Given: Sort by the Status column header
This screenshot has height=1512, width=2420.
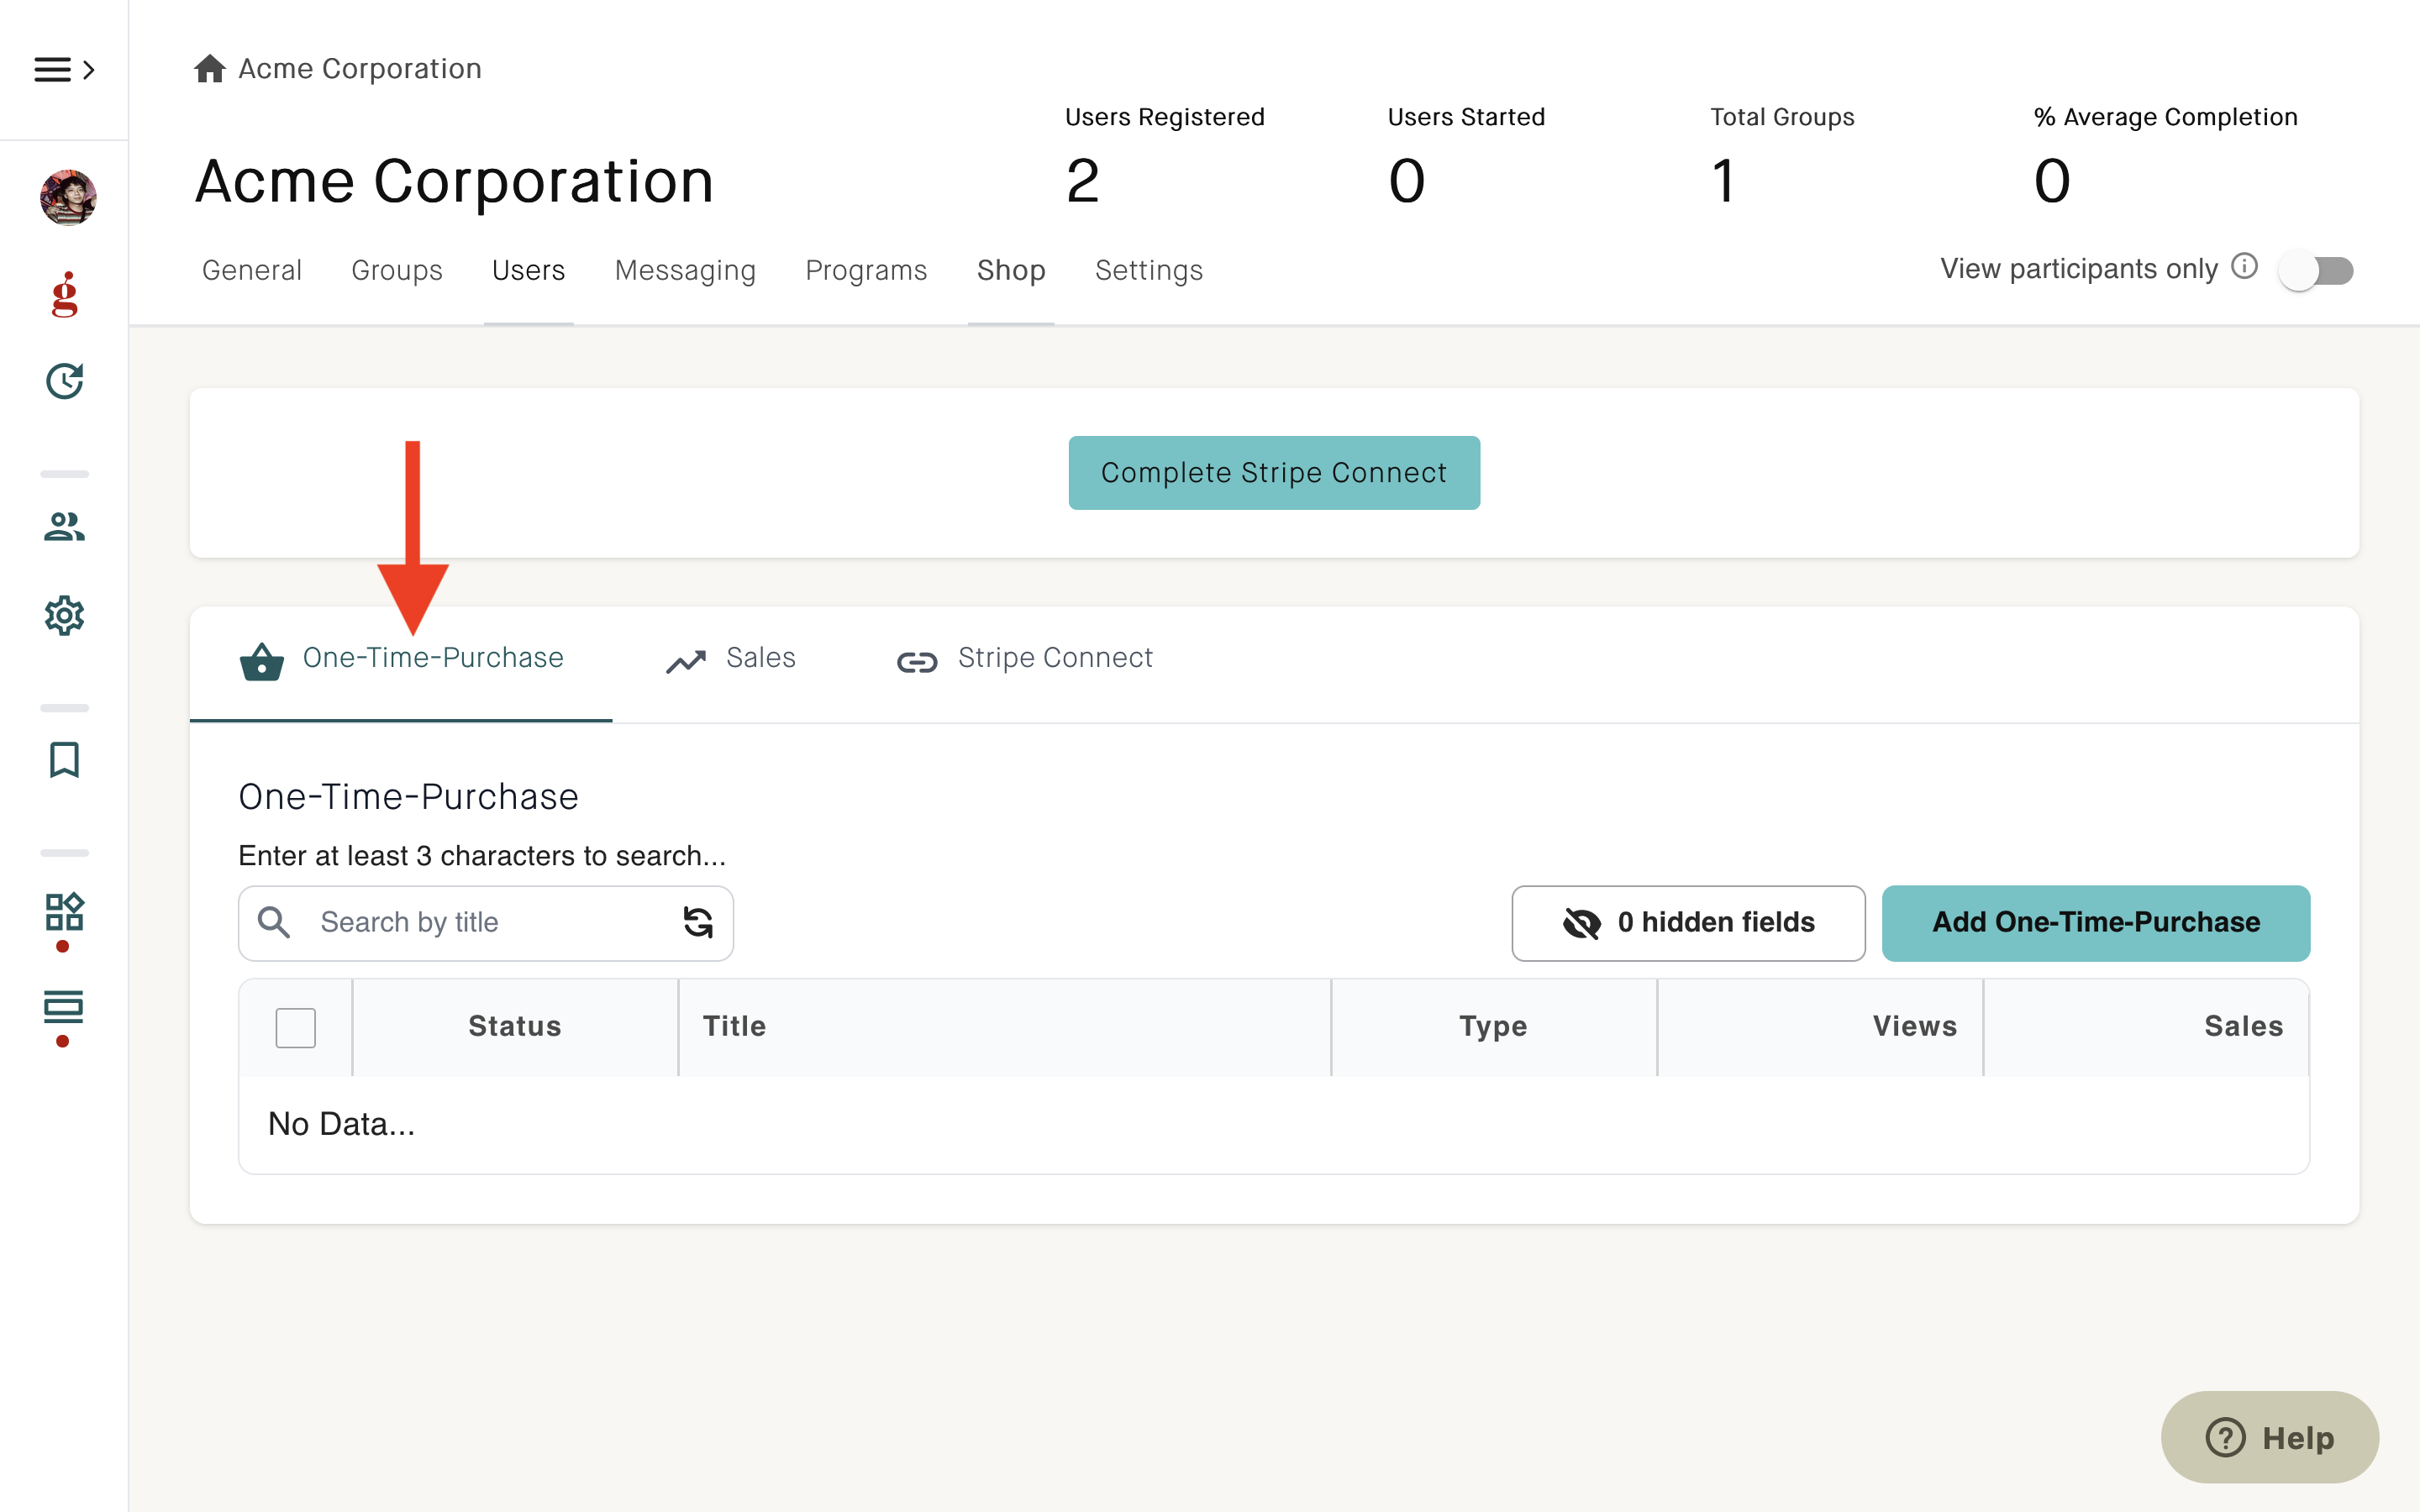Looking at the screenshot, I should [x=515, y=1026].
